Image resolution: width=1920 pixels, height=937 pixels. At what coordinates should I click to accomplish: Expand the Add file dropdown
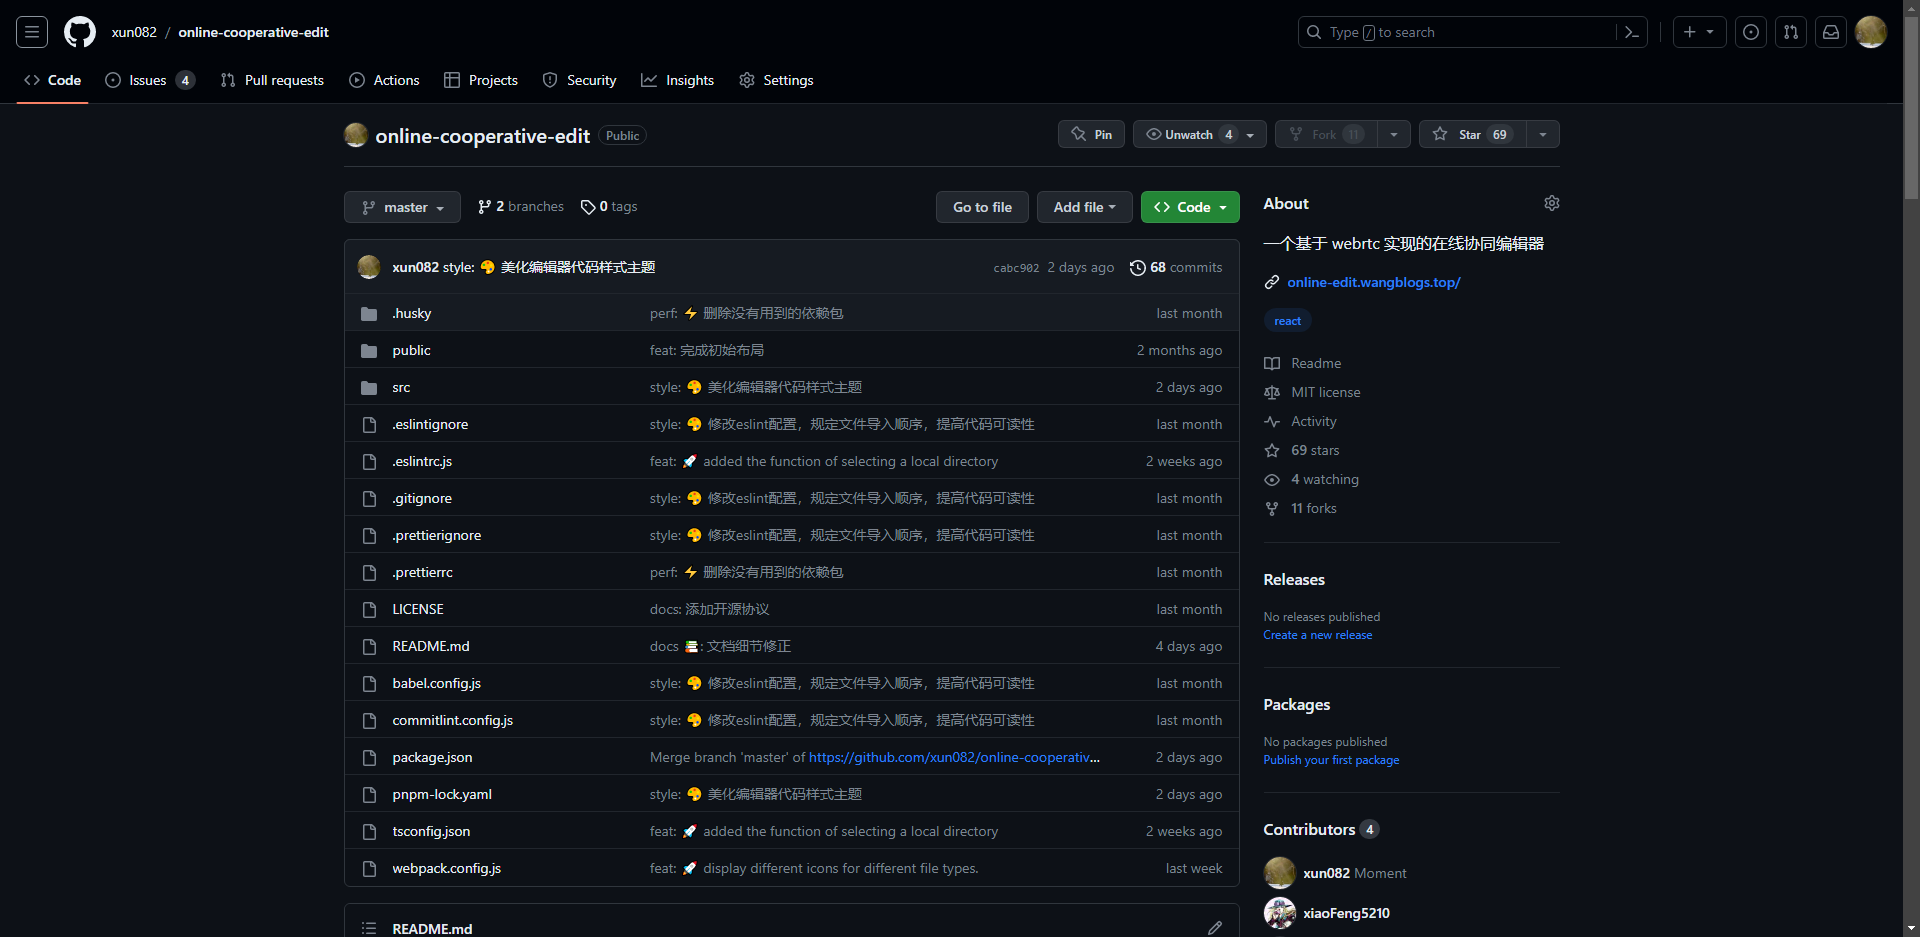coord(1084,207)
